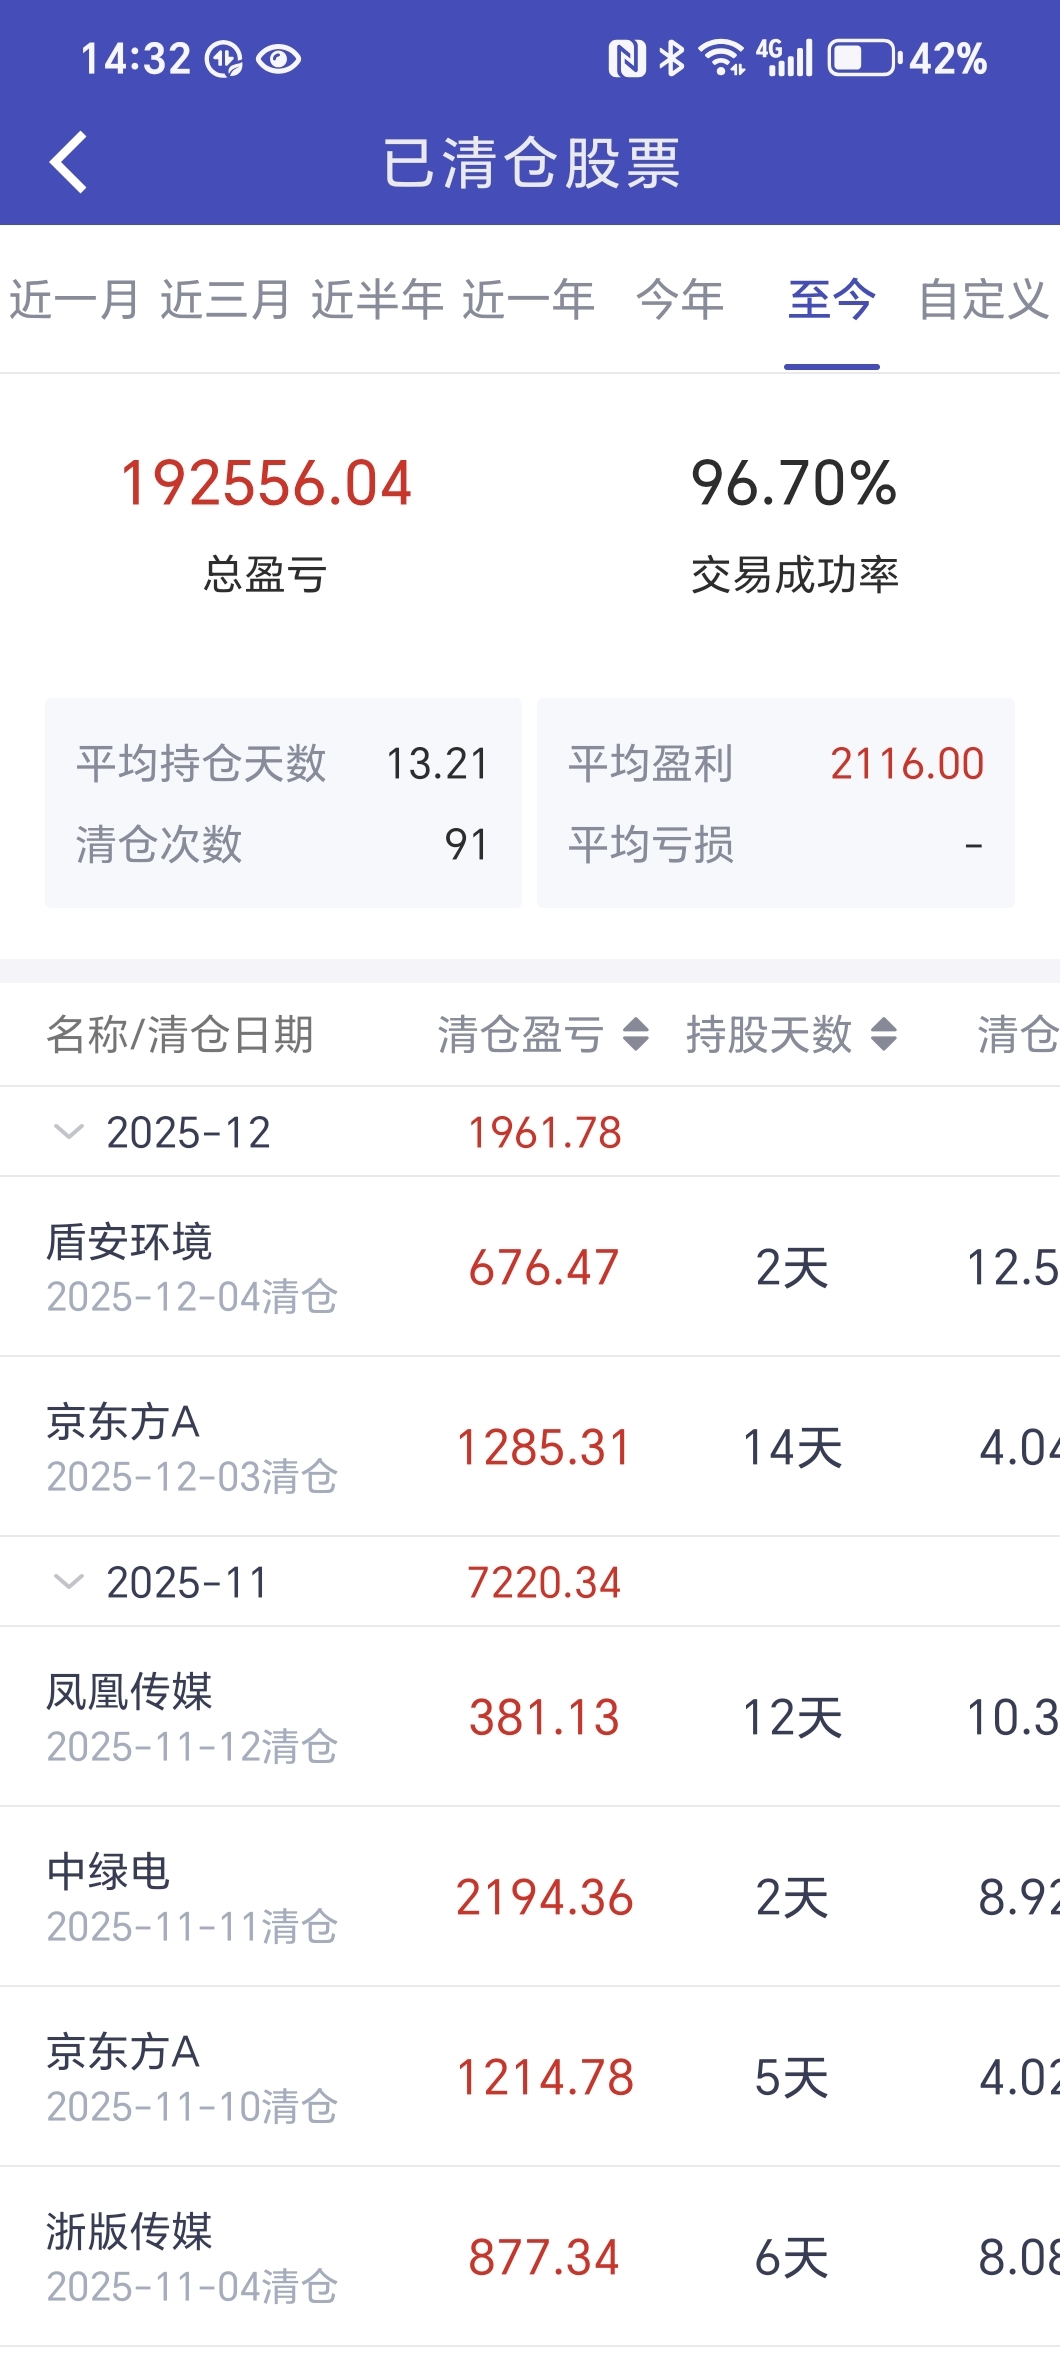Open 浙版传媒 2025-11-04 record

tap(530, 2257)
